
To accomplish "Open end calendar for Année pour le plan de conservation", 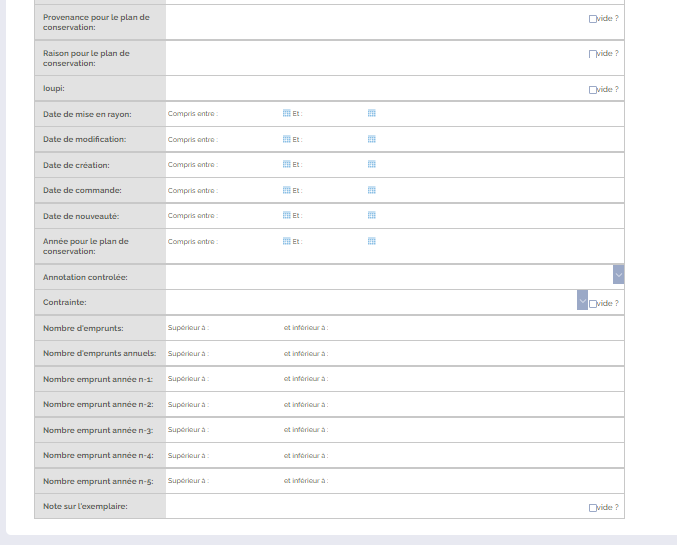I will 372,241.
